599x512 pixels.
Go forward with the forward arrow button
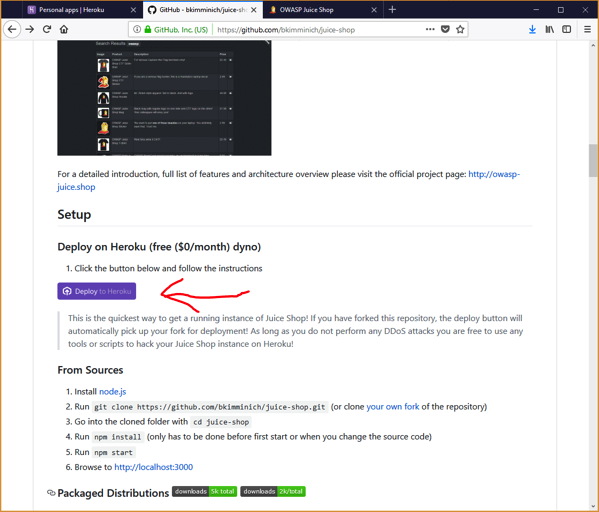tap(30, 29)
